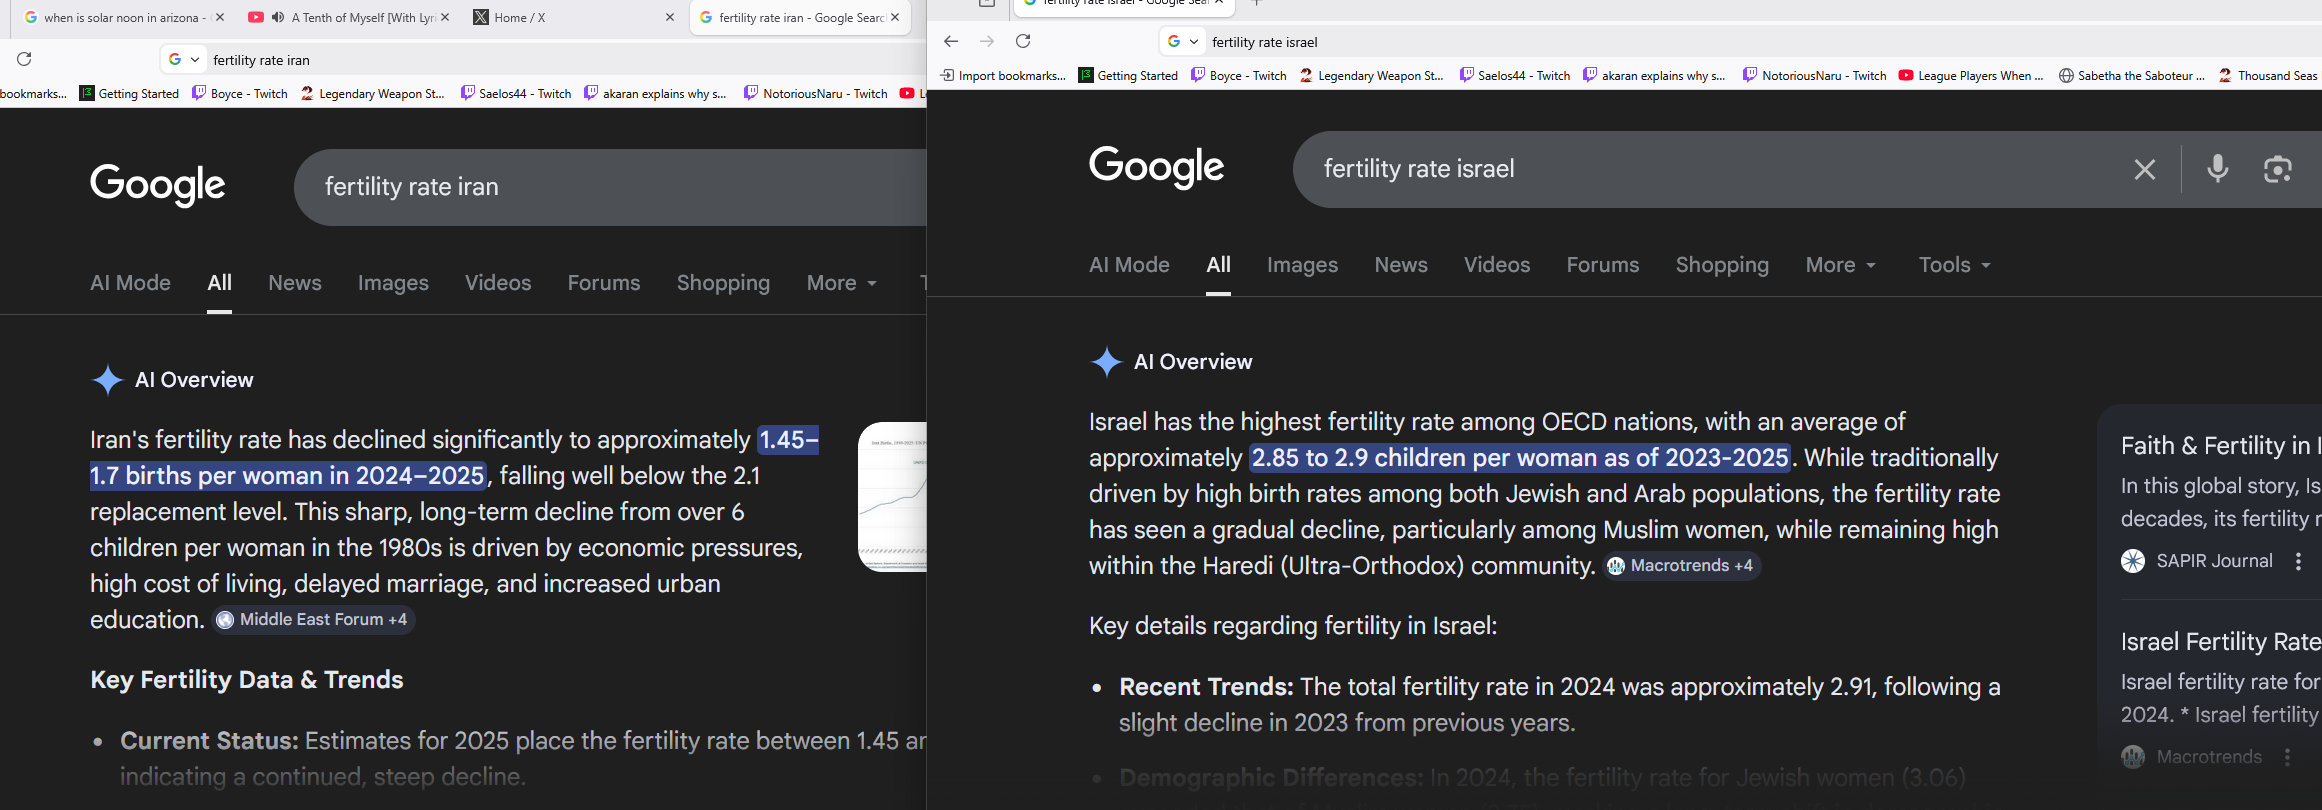Click the fertility rate iran search box

coord(610,187)
